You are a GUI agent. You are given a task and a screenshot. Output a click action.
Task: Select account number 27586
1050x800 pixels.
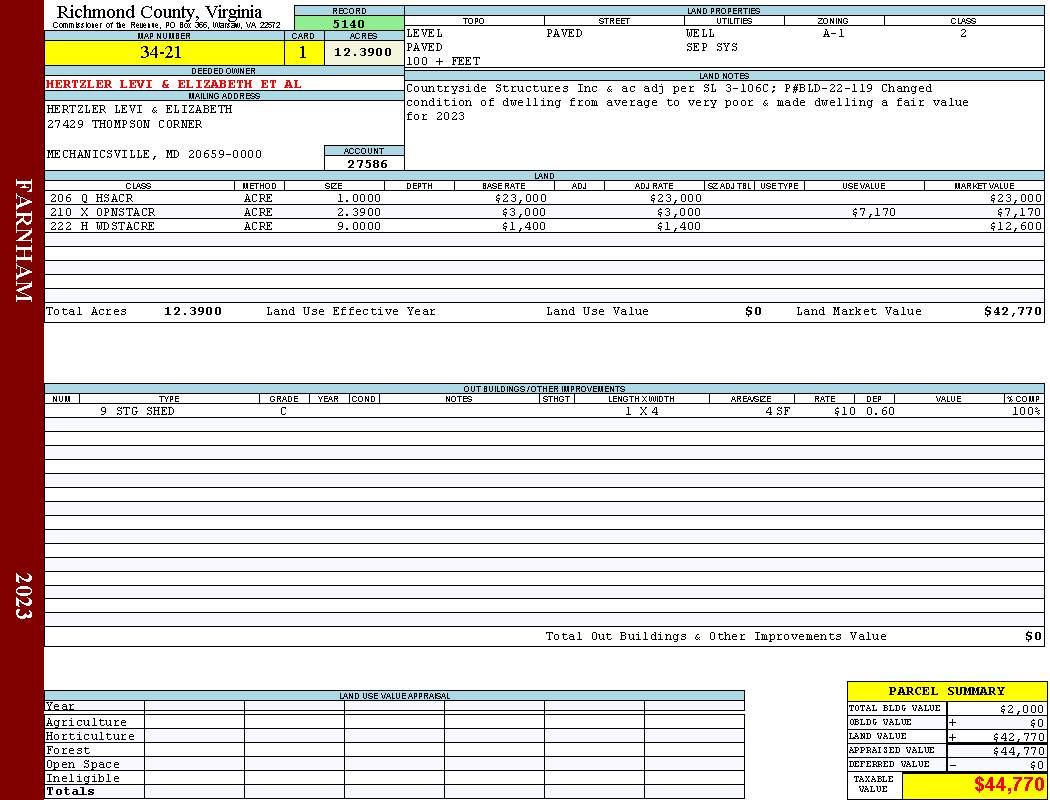click(367, 163)
